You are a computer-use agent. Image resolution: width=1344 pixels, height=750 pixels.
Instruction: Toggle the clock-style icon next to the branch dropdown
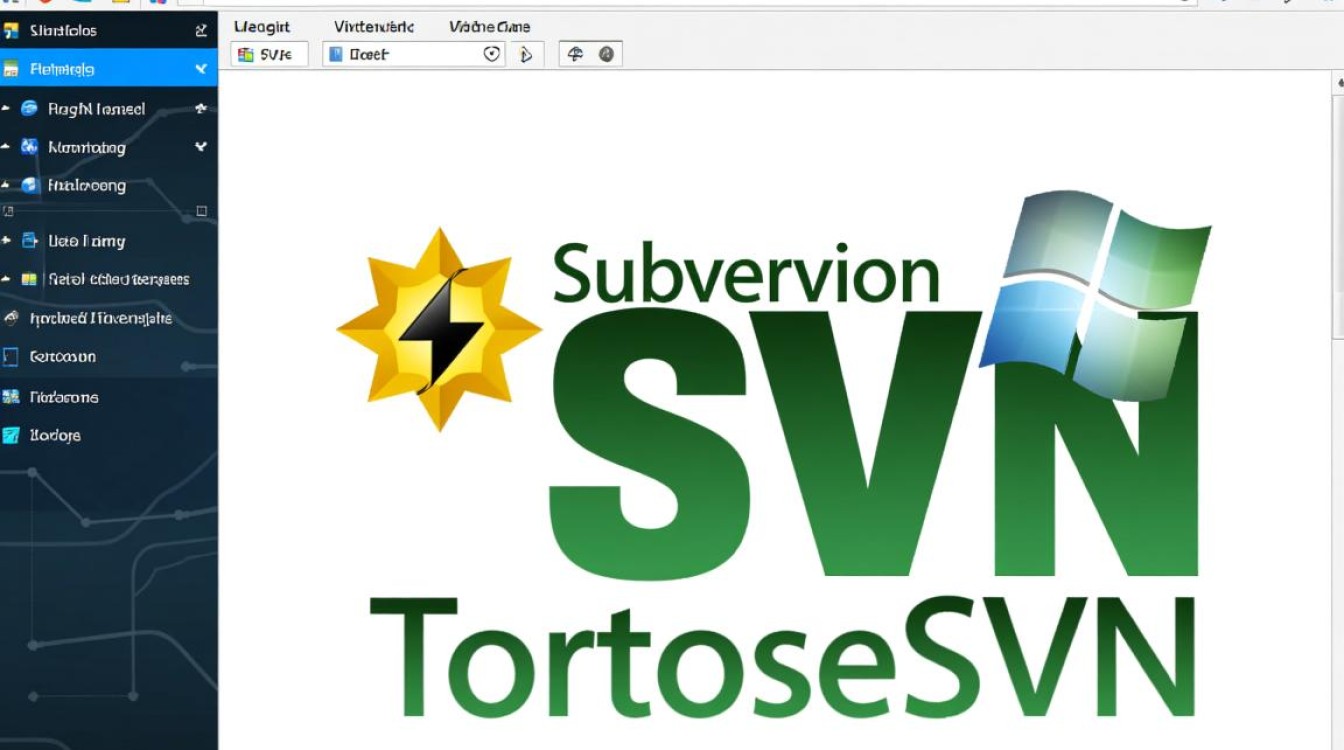490,54
